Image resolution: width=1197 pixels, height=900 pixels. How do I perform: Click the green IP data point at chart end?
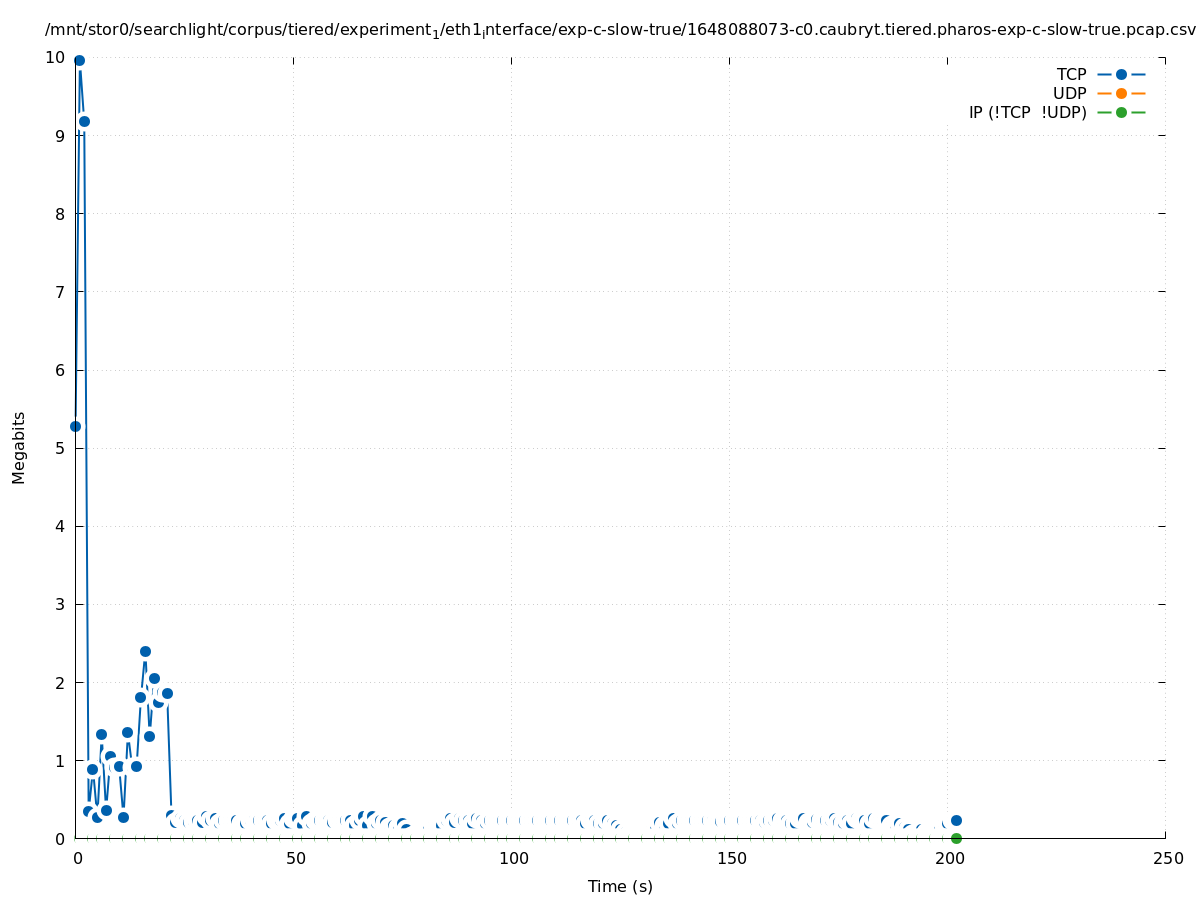(x=956, y=838)
